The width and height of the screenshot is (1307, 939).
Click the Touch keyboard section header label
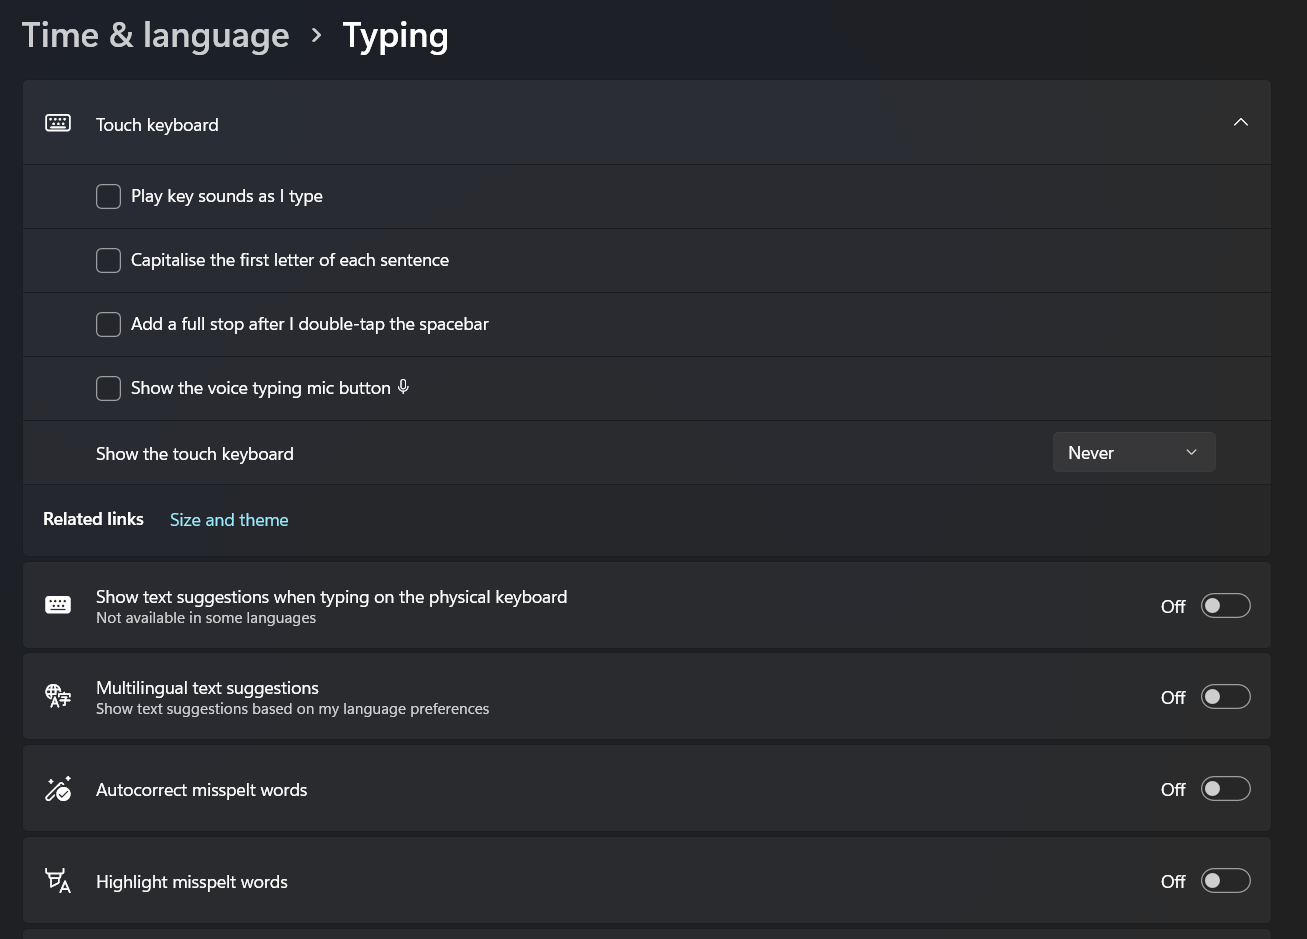[x=157, y=125]
